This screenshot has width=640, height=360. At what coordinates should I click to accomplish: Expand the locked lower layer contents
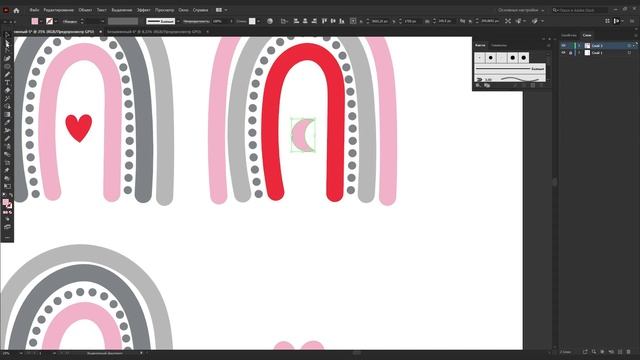click(579, 53)
